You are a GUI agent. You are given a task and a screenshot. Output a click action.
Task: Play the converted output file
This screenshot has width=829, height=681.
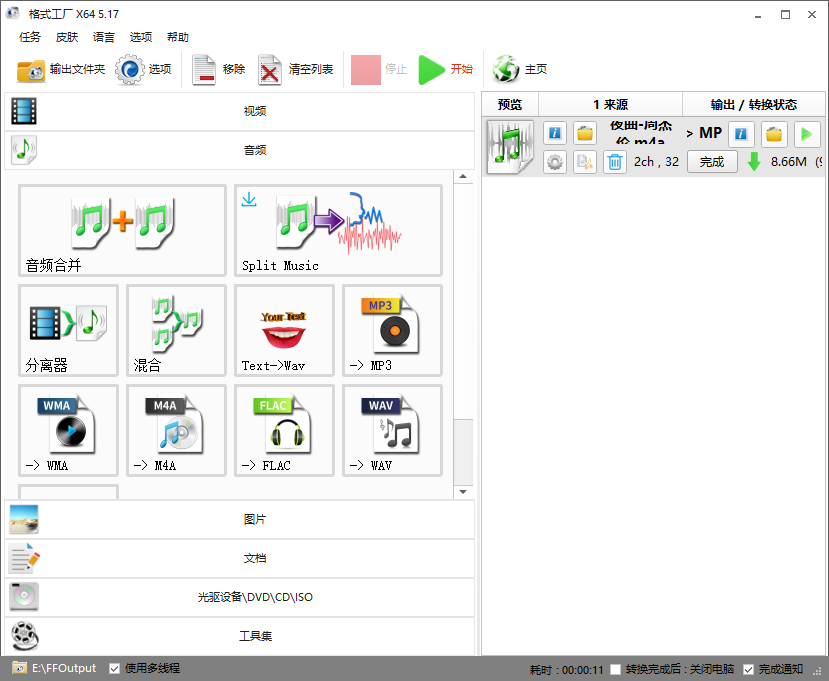click(805, 133)
